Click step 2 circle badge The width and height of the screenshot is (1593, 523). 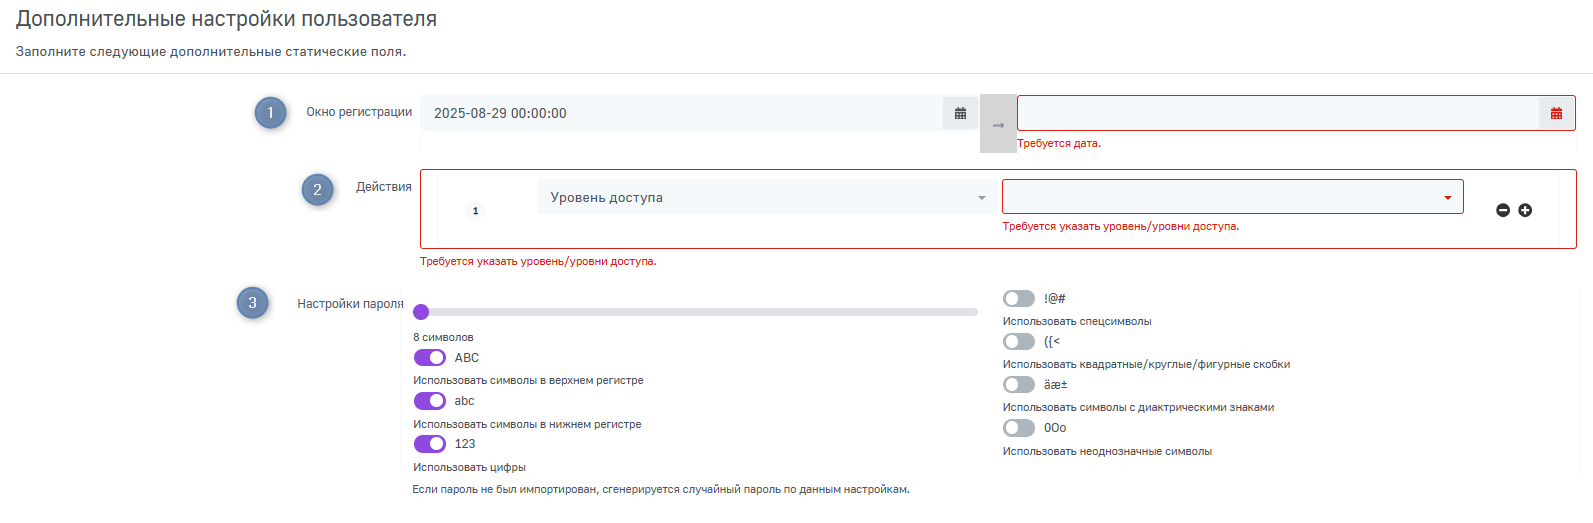(318, 189)
